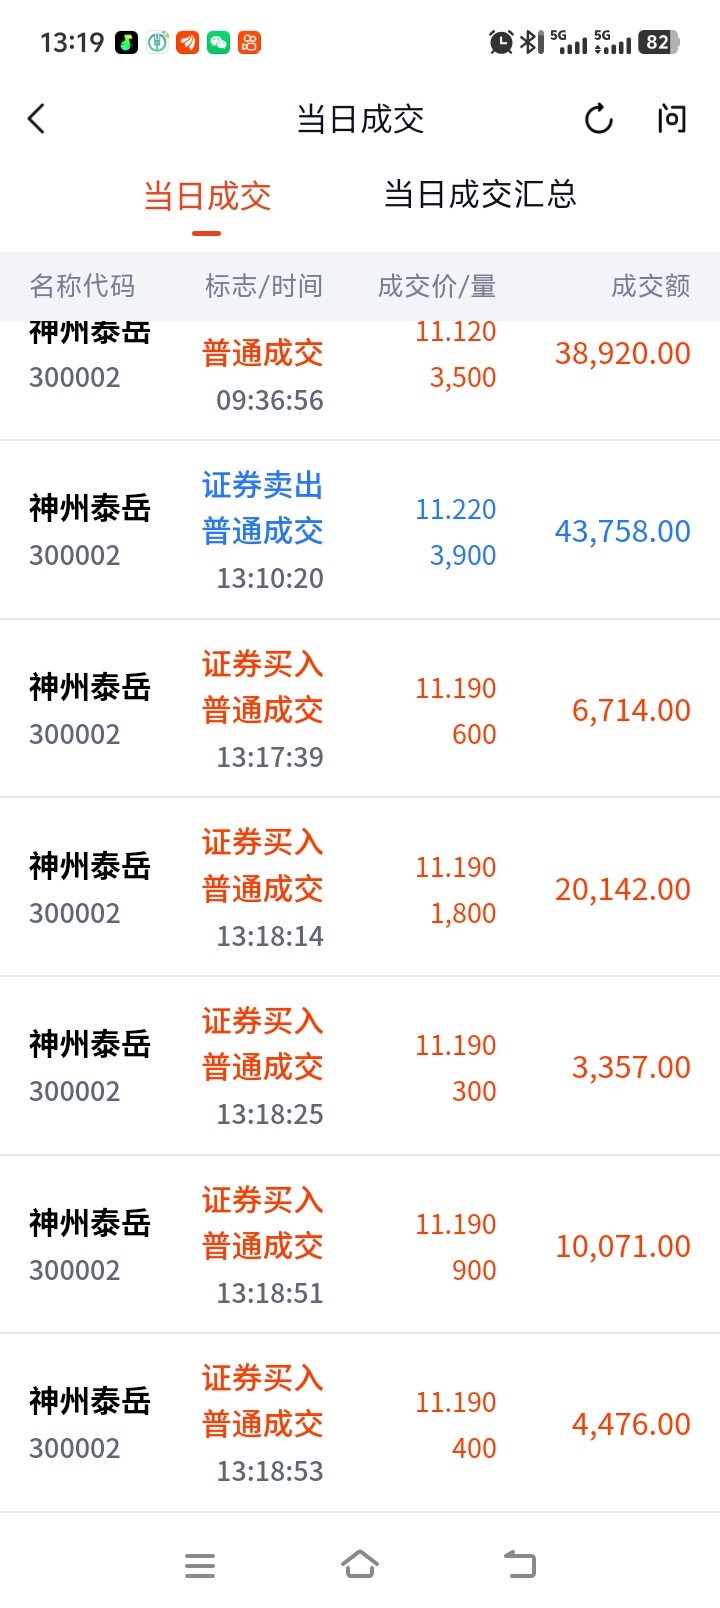Image resolution: width=720 pixels, height=1608 pixels.
Task: Select the trade with amount 10,071.00
Action: 360,1245
